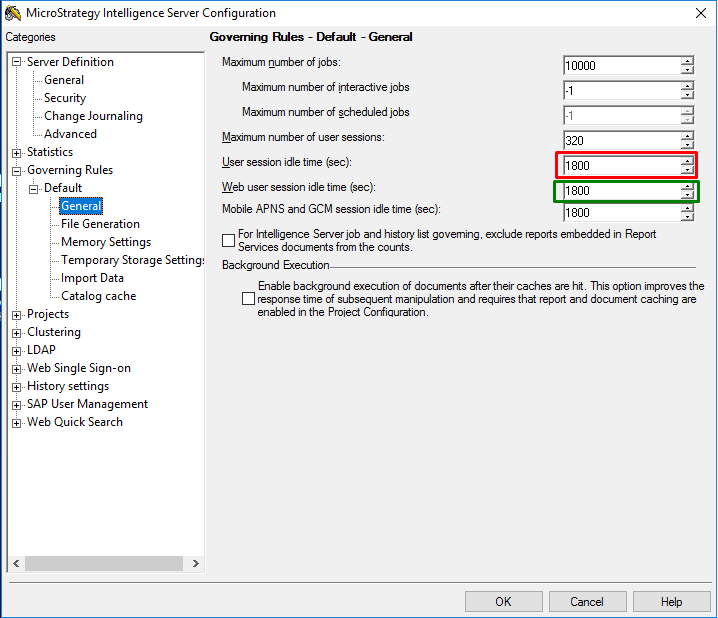
Task: Confirm settings with the OK button
Action: click(x=504, y=602)
